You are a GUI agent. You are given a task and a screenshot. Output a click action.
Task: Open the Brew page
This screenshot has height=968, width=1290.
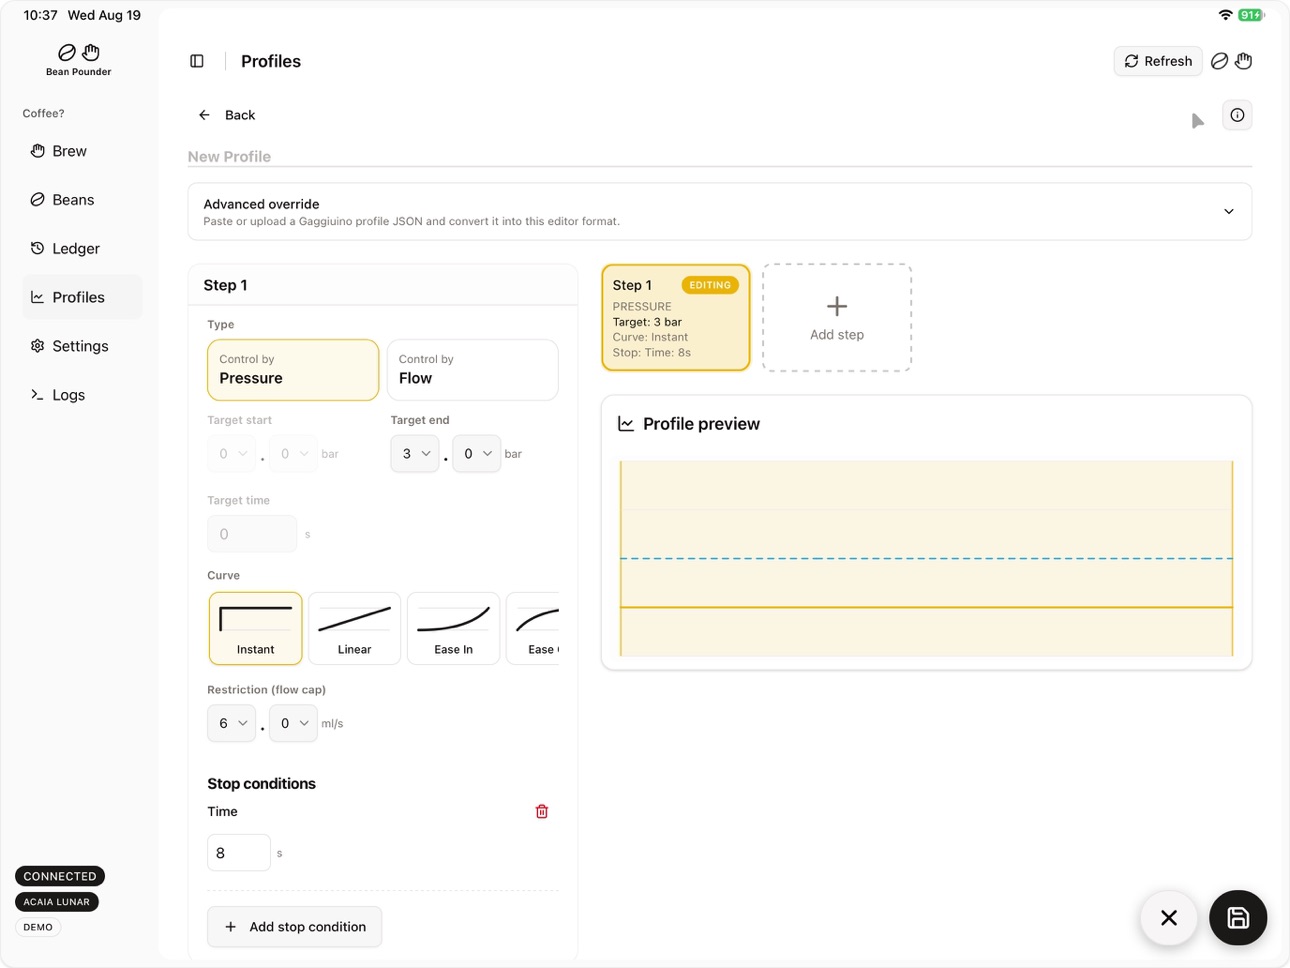pyautogui.click(x=82, y=151)
